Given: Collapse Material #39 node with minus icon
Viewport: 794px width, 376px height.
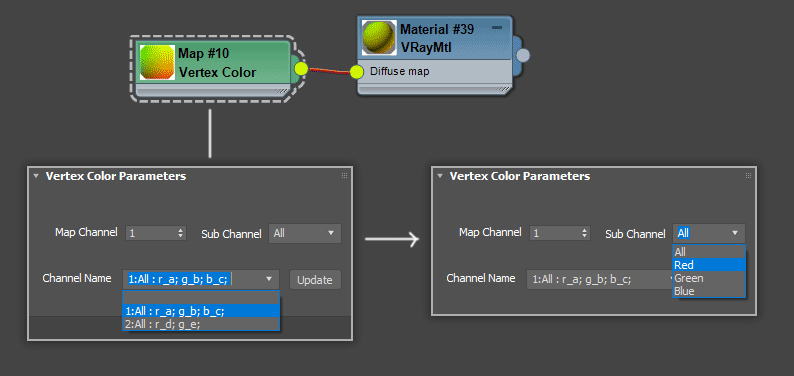Looking at the screenshot, I should [x=497, y=28].
